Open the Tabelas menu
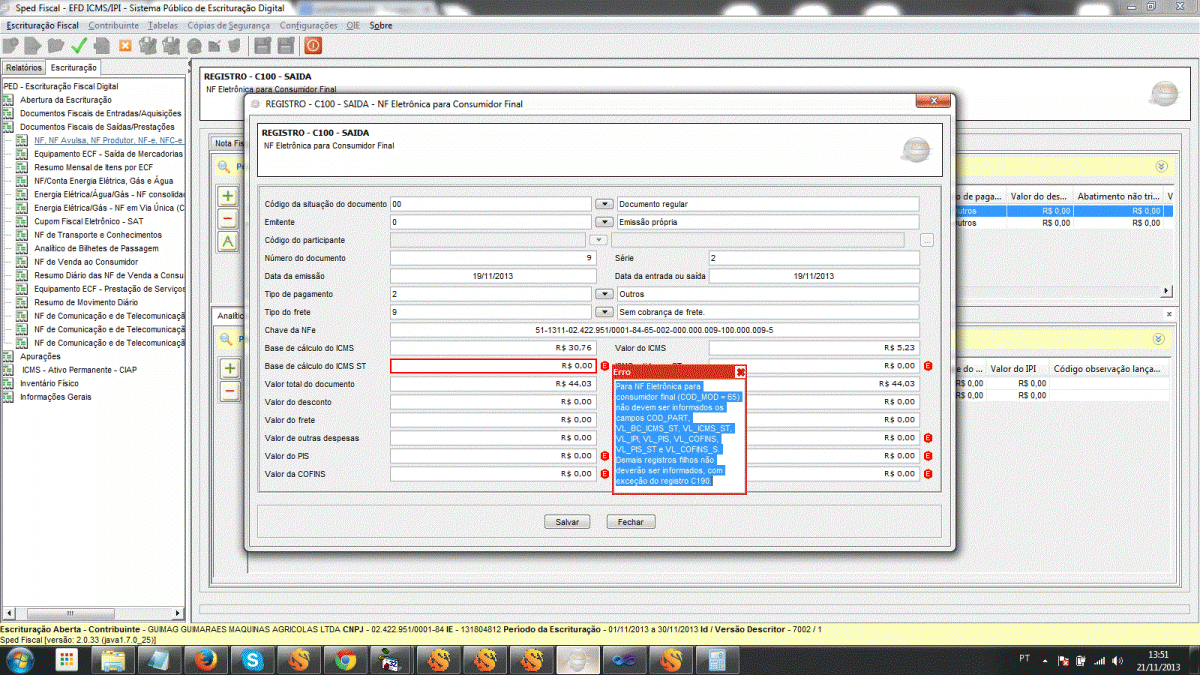This screenshot has height=675, width=1200. click(163, 24)
